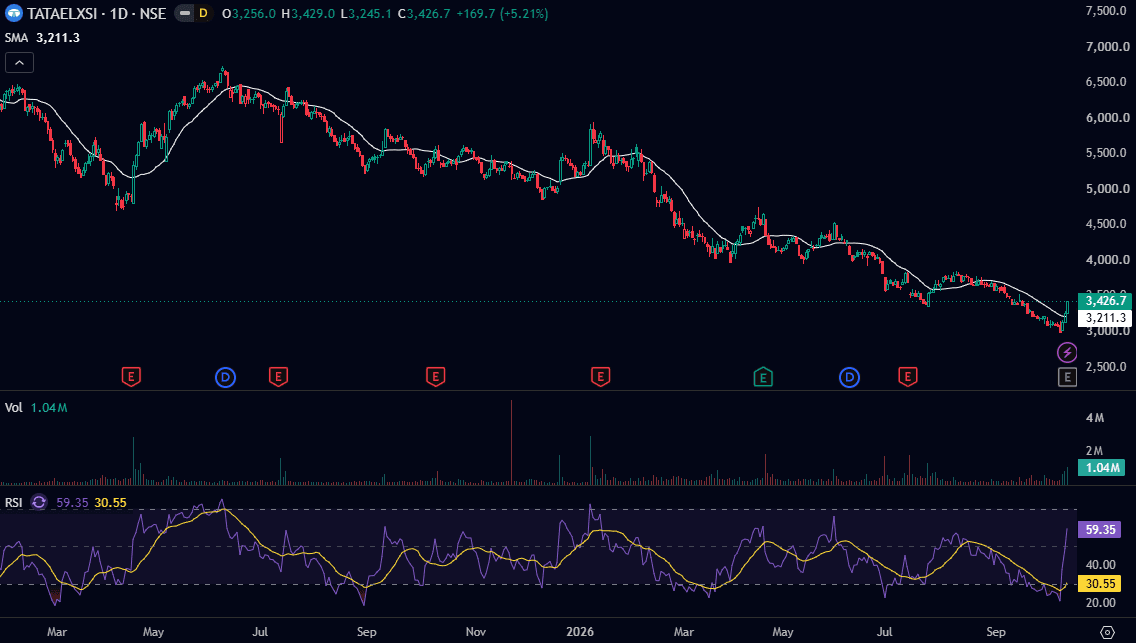
Task: Click the purple RSI legend value 59.35
Action: pyautogui.click(x=72, y=503)
